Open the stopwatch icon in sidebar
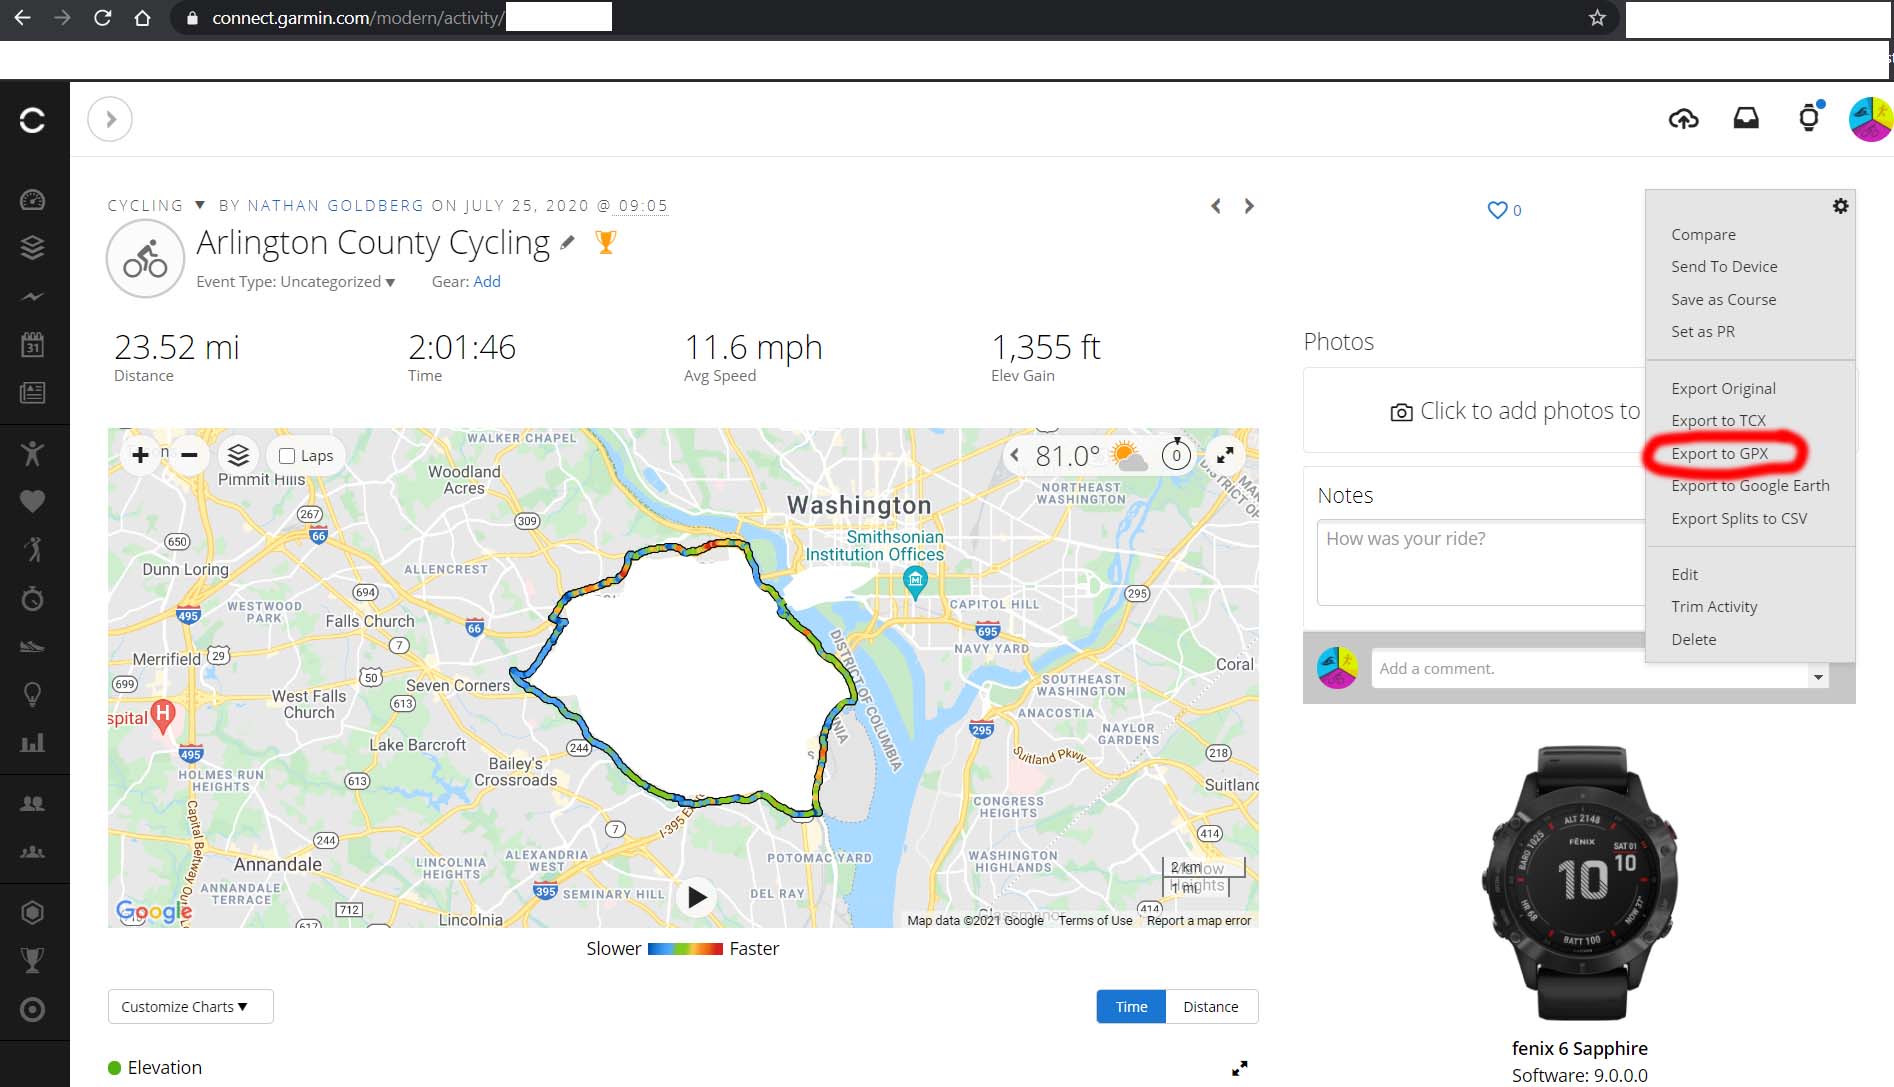Screen dimensions: 1894x1087 coord(32,598)
